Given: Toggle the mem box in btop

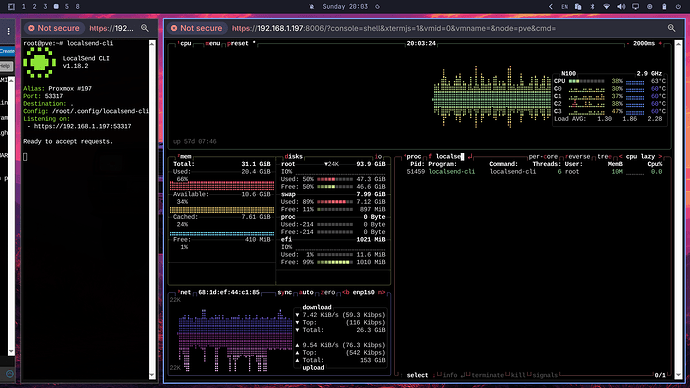Looking at the screenshot, I should coord(184,157).
